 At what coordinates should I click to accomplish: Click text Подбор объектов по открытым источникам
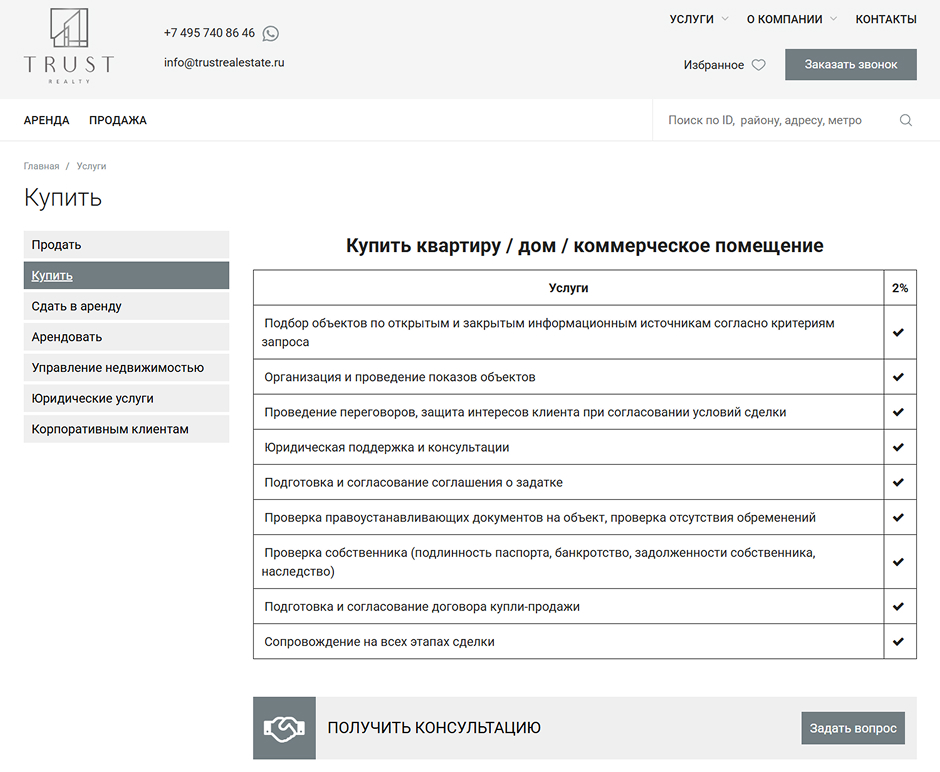point(548,332)
